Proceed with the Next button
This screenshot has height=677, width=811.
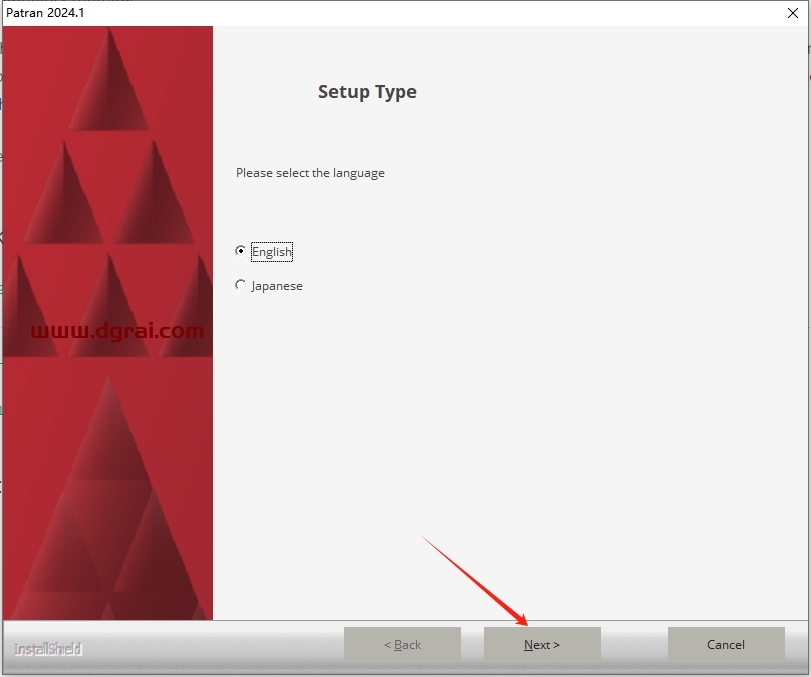542,644
